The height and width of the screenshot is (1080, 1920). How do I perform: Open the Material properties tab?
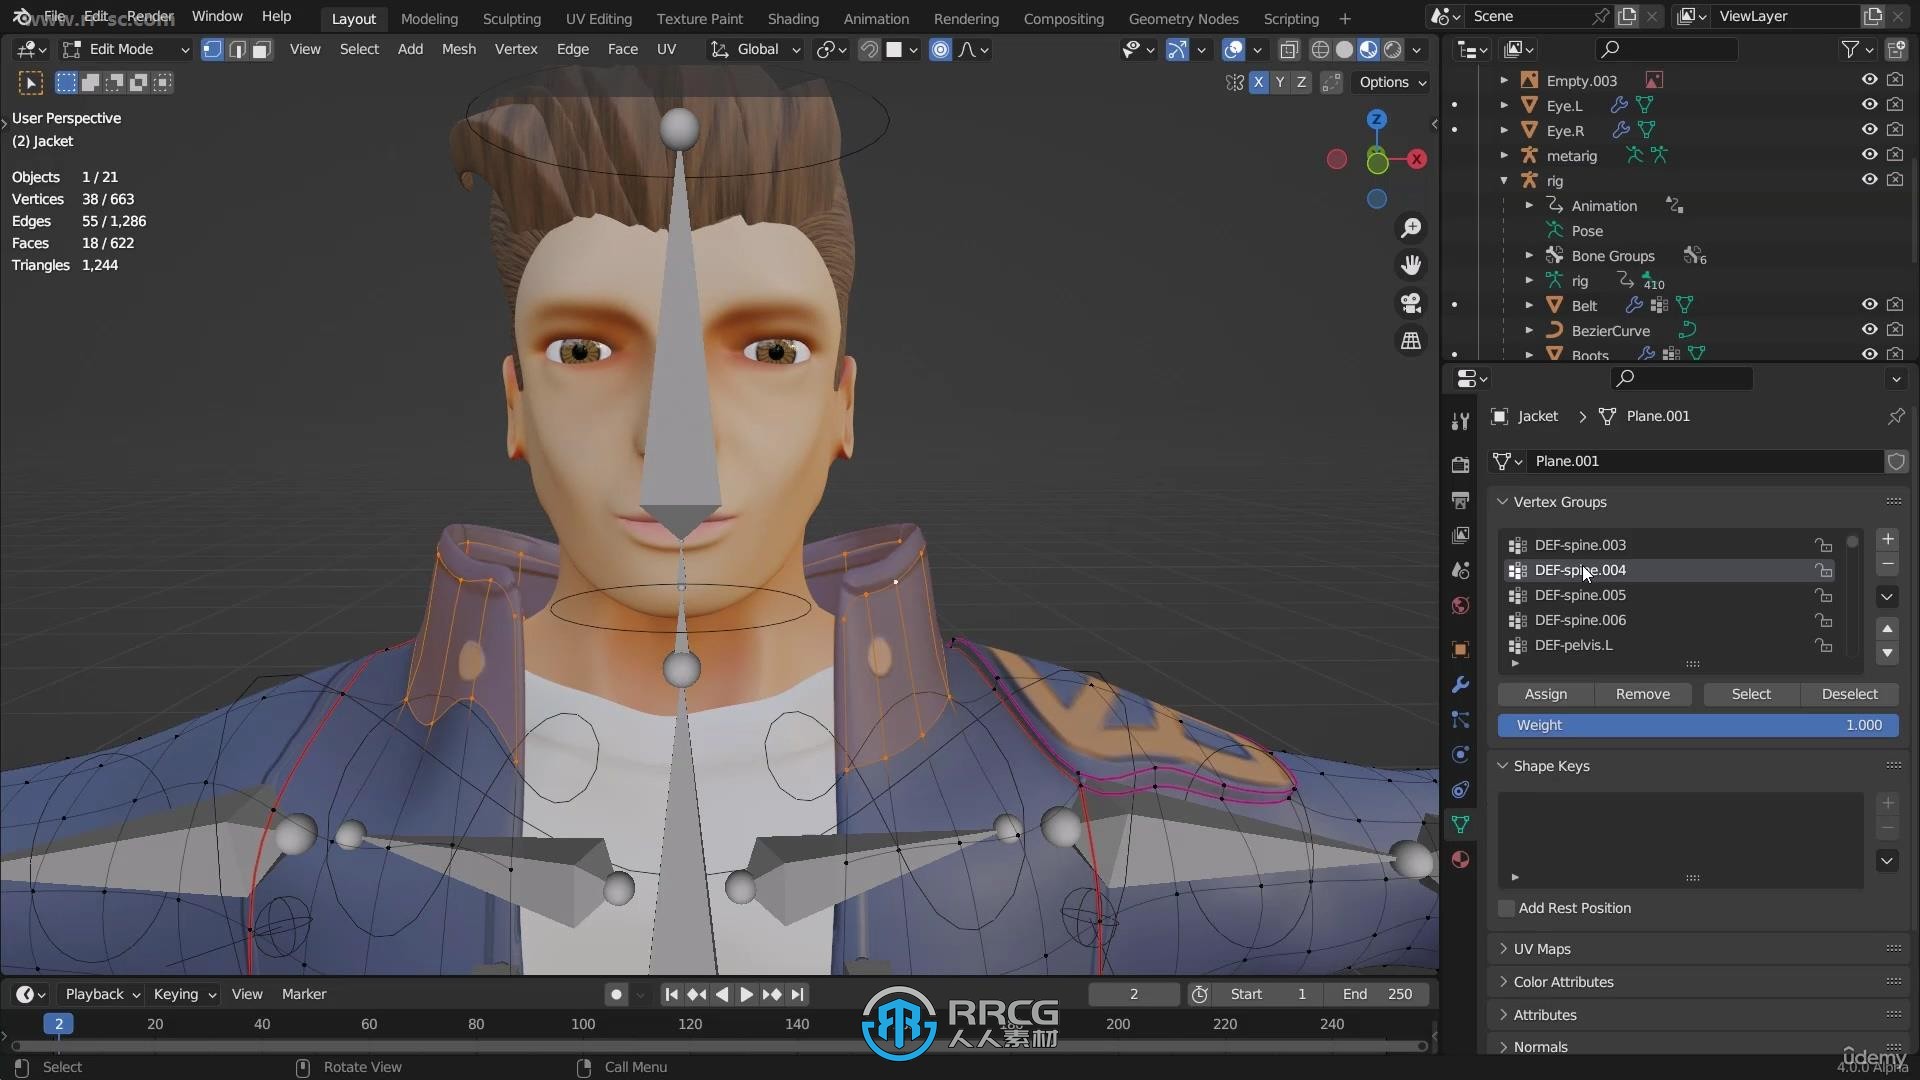(1461, 860)
